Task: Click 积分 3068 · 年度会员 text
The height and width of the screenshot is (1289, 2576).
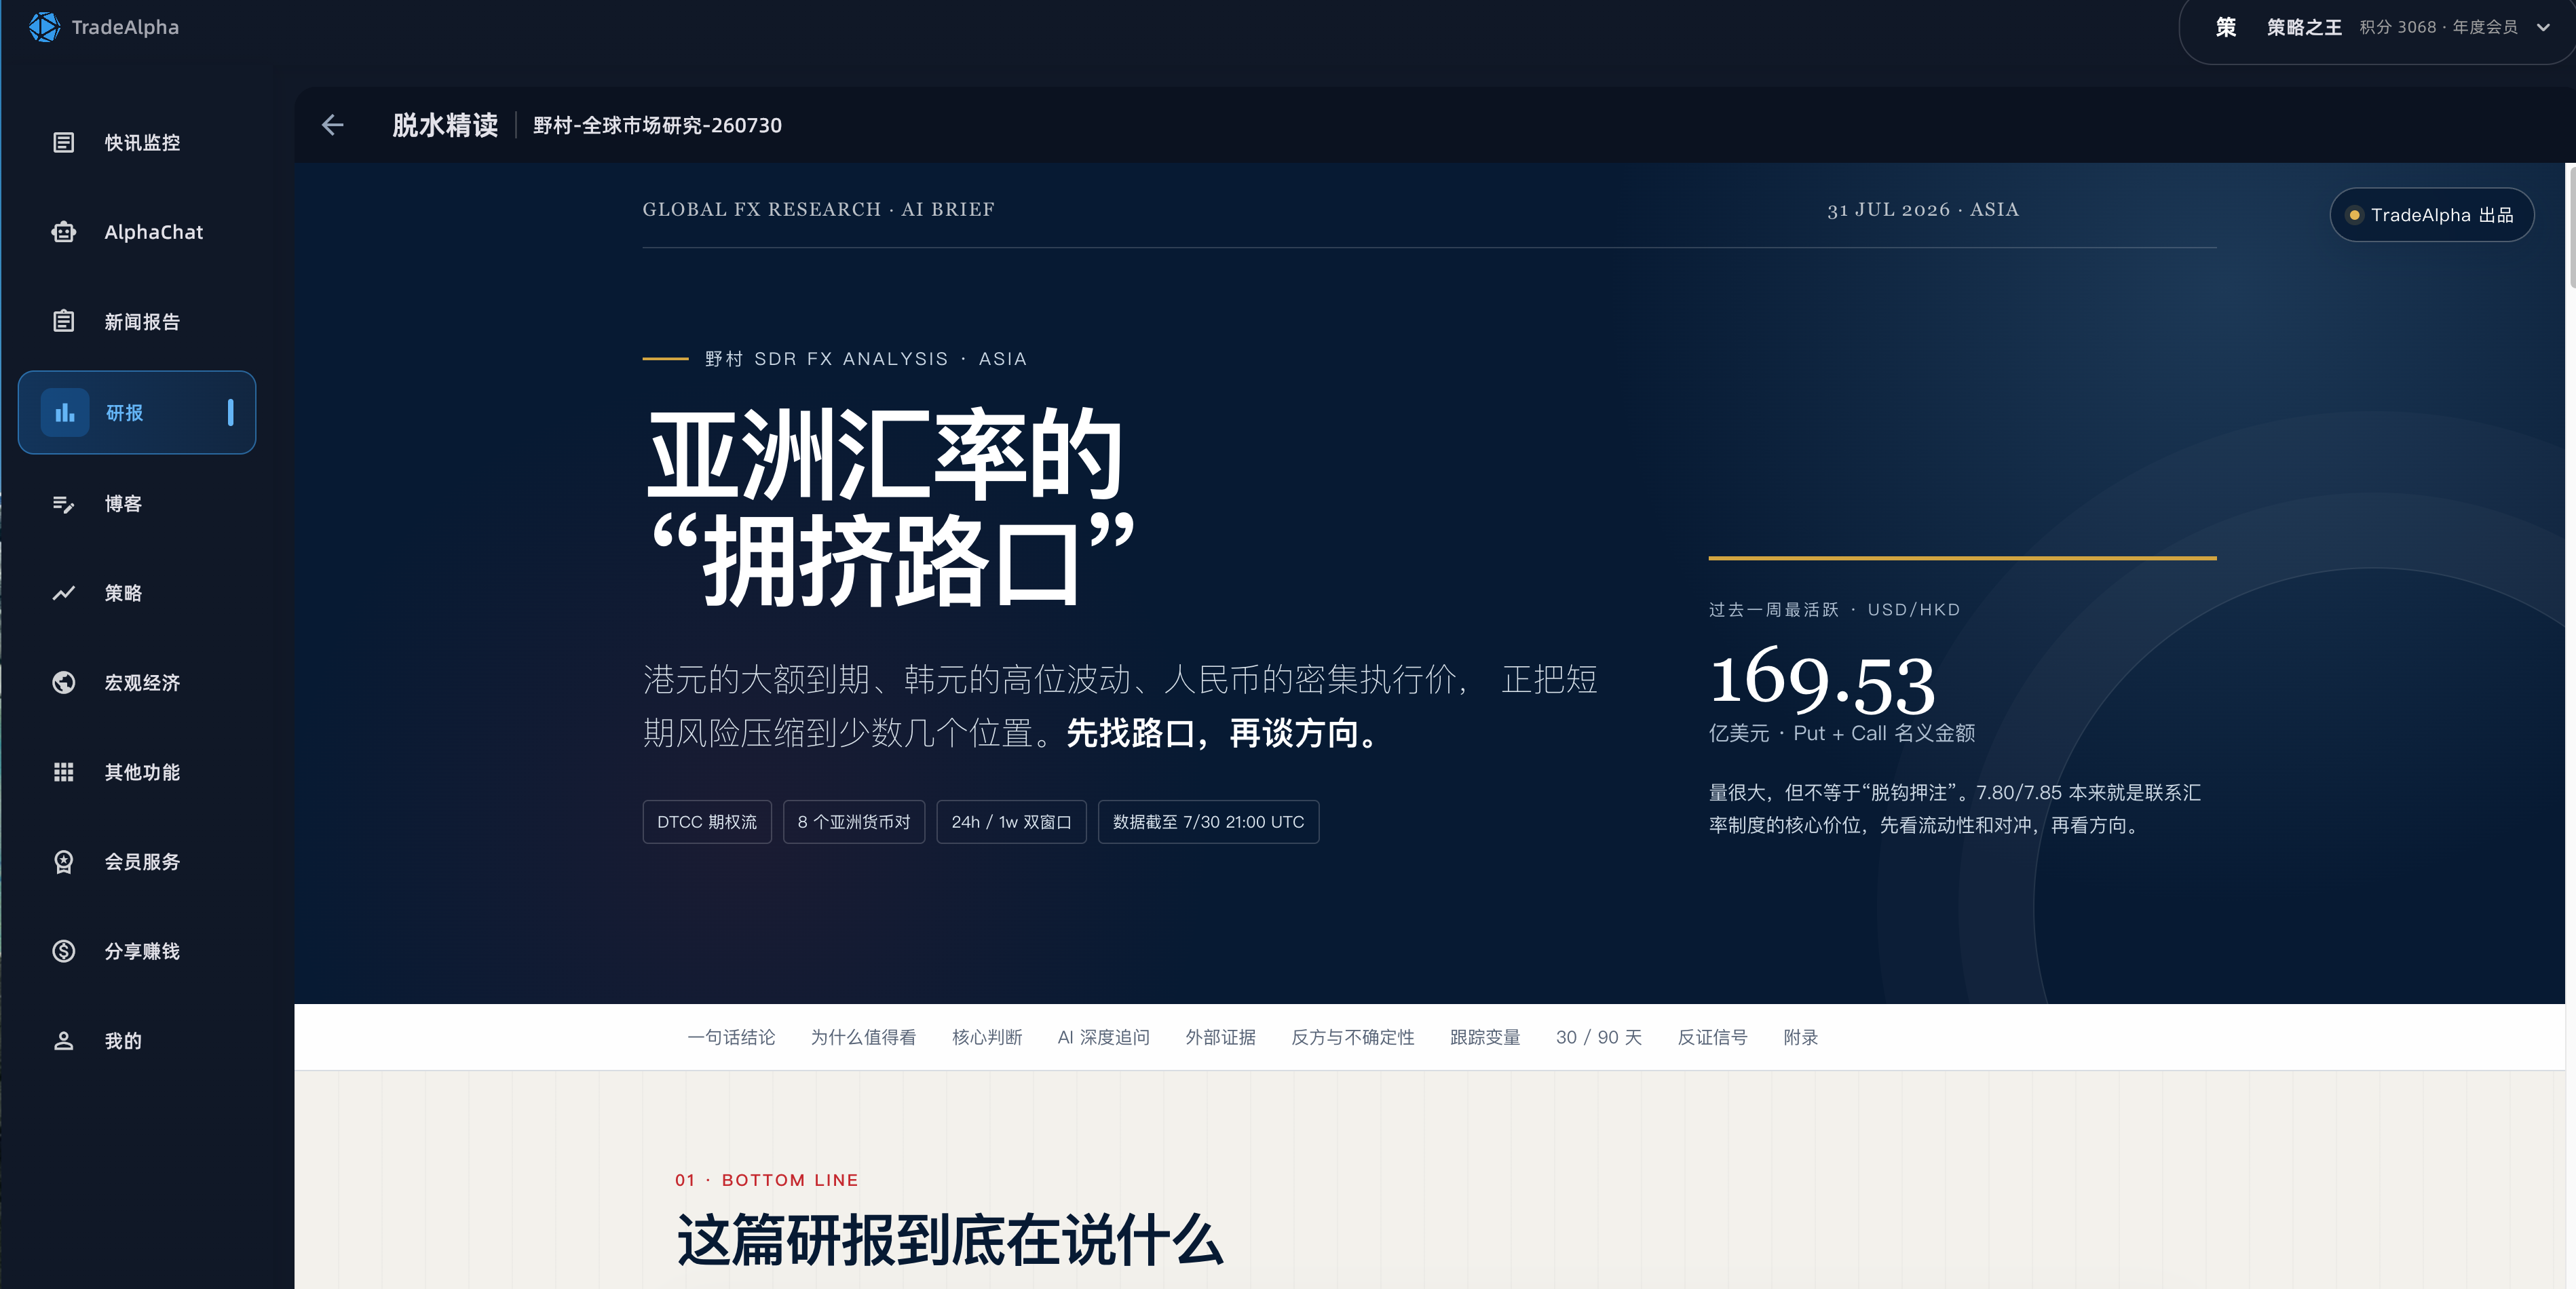Action: point(2438,27)
